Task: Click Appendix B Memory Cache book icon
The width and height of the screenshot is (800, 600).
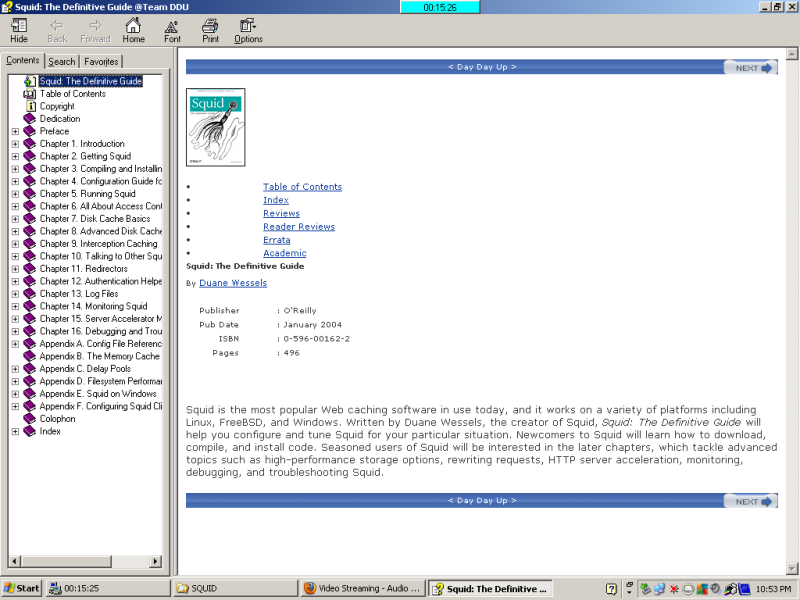Action: pos(30,356)
